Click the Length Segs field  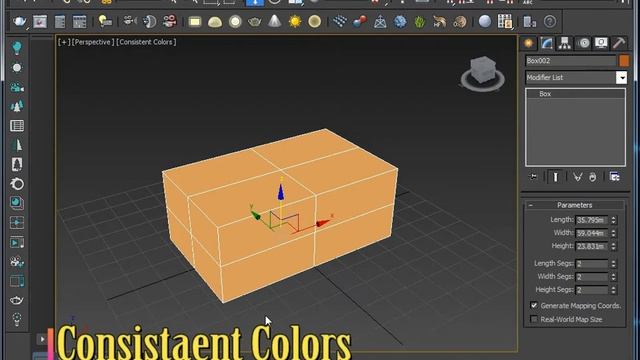[592, 264]
